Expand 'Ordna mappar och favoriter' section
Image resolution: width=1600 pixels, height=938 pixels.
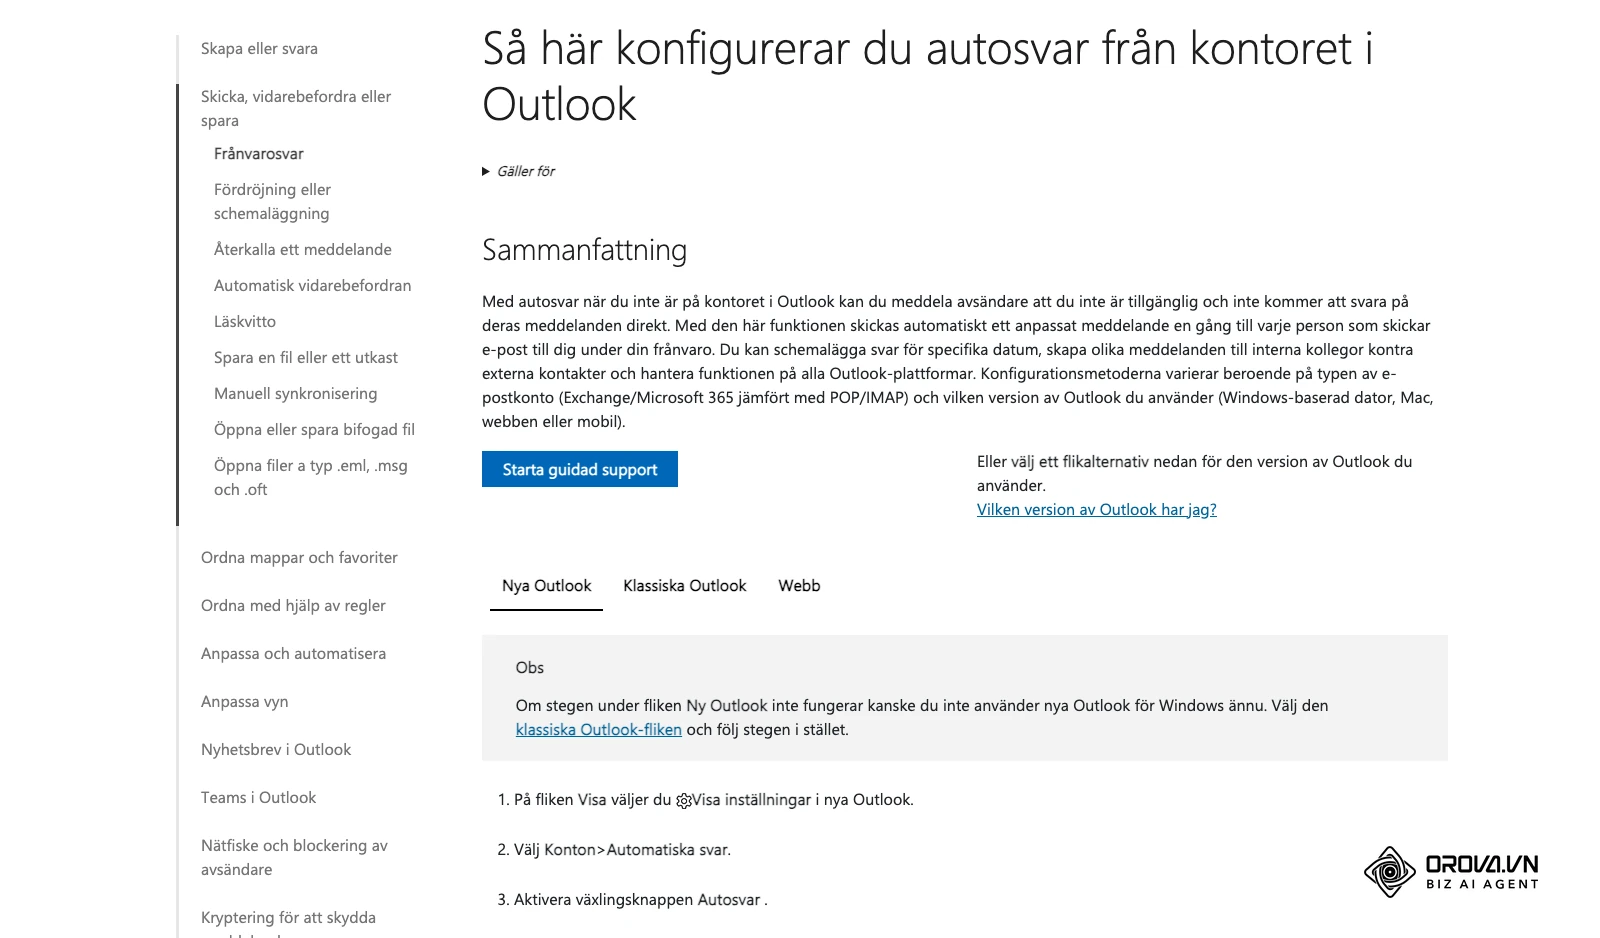click(x=299, y=557)
